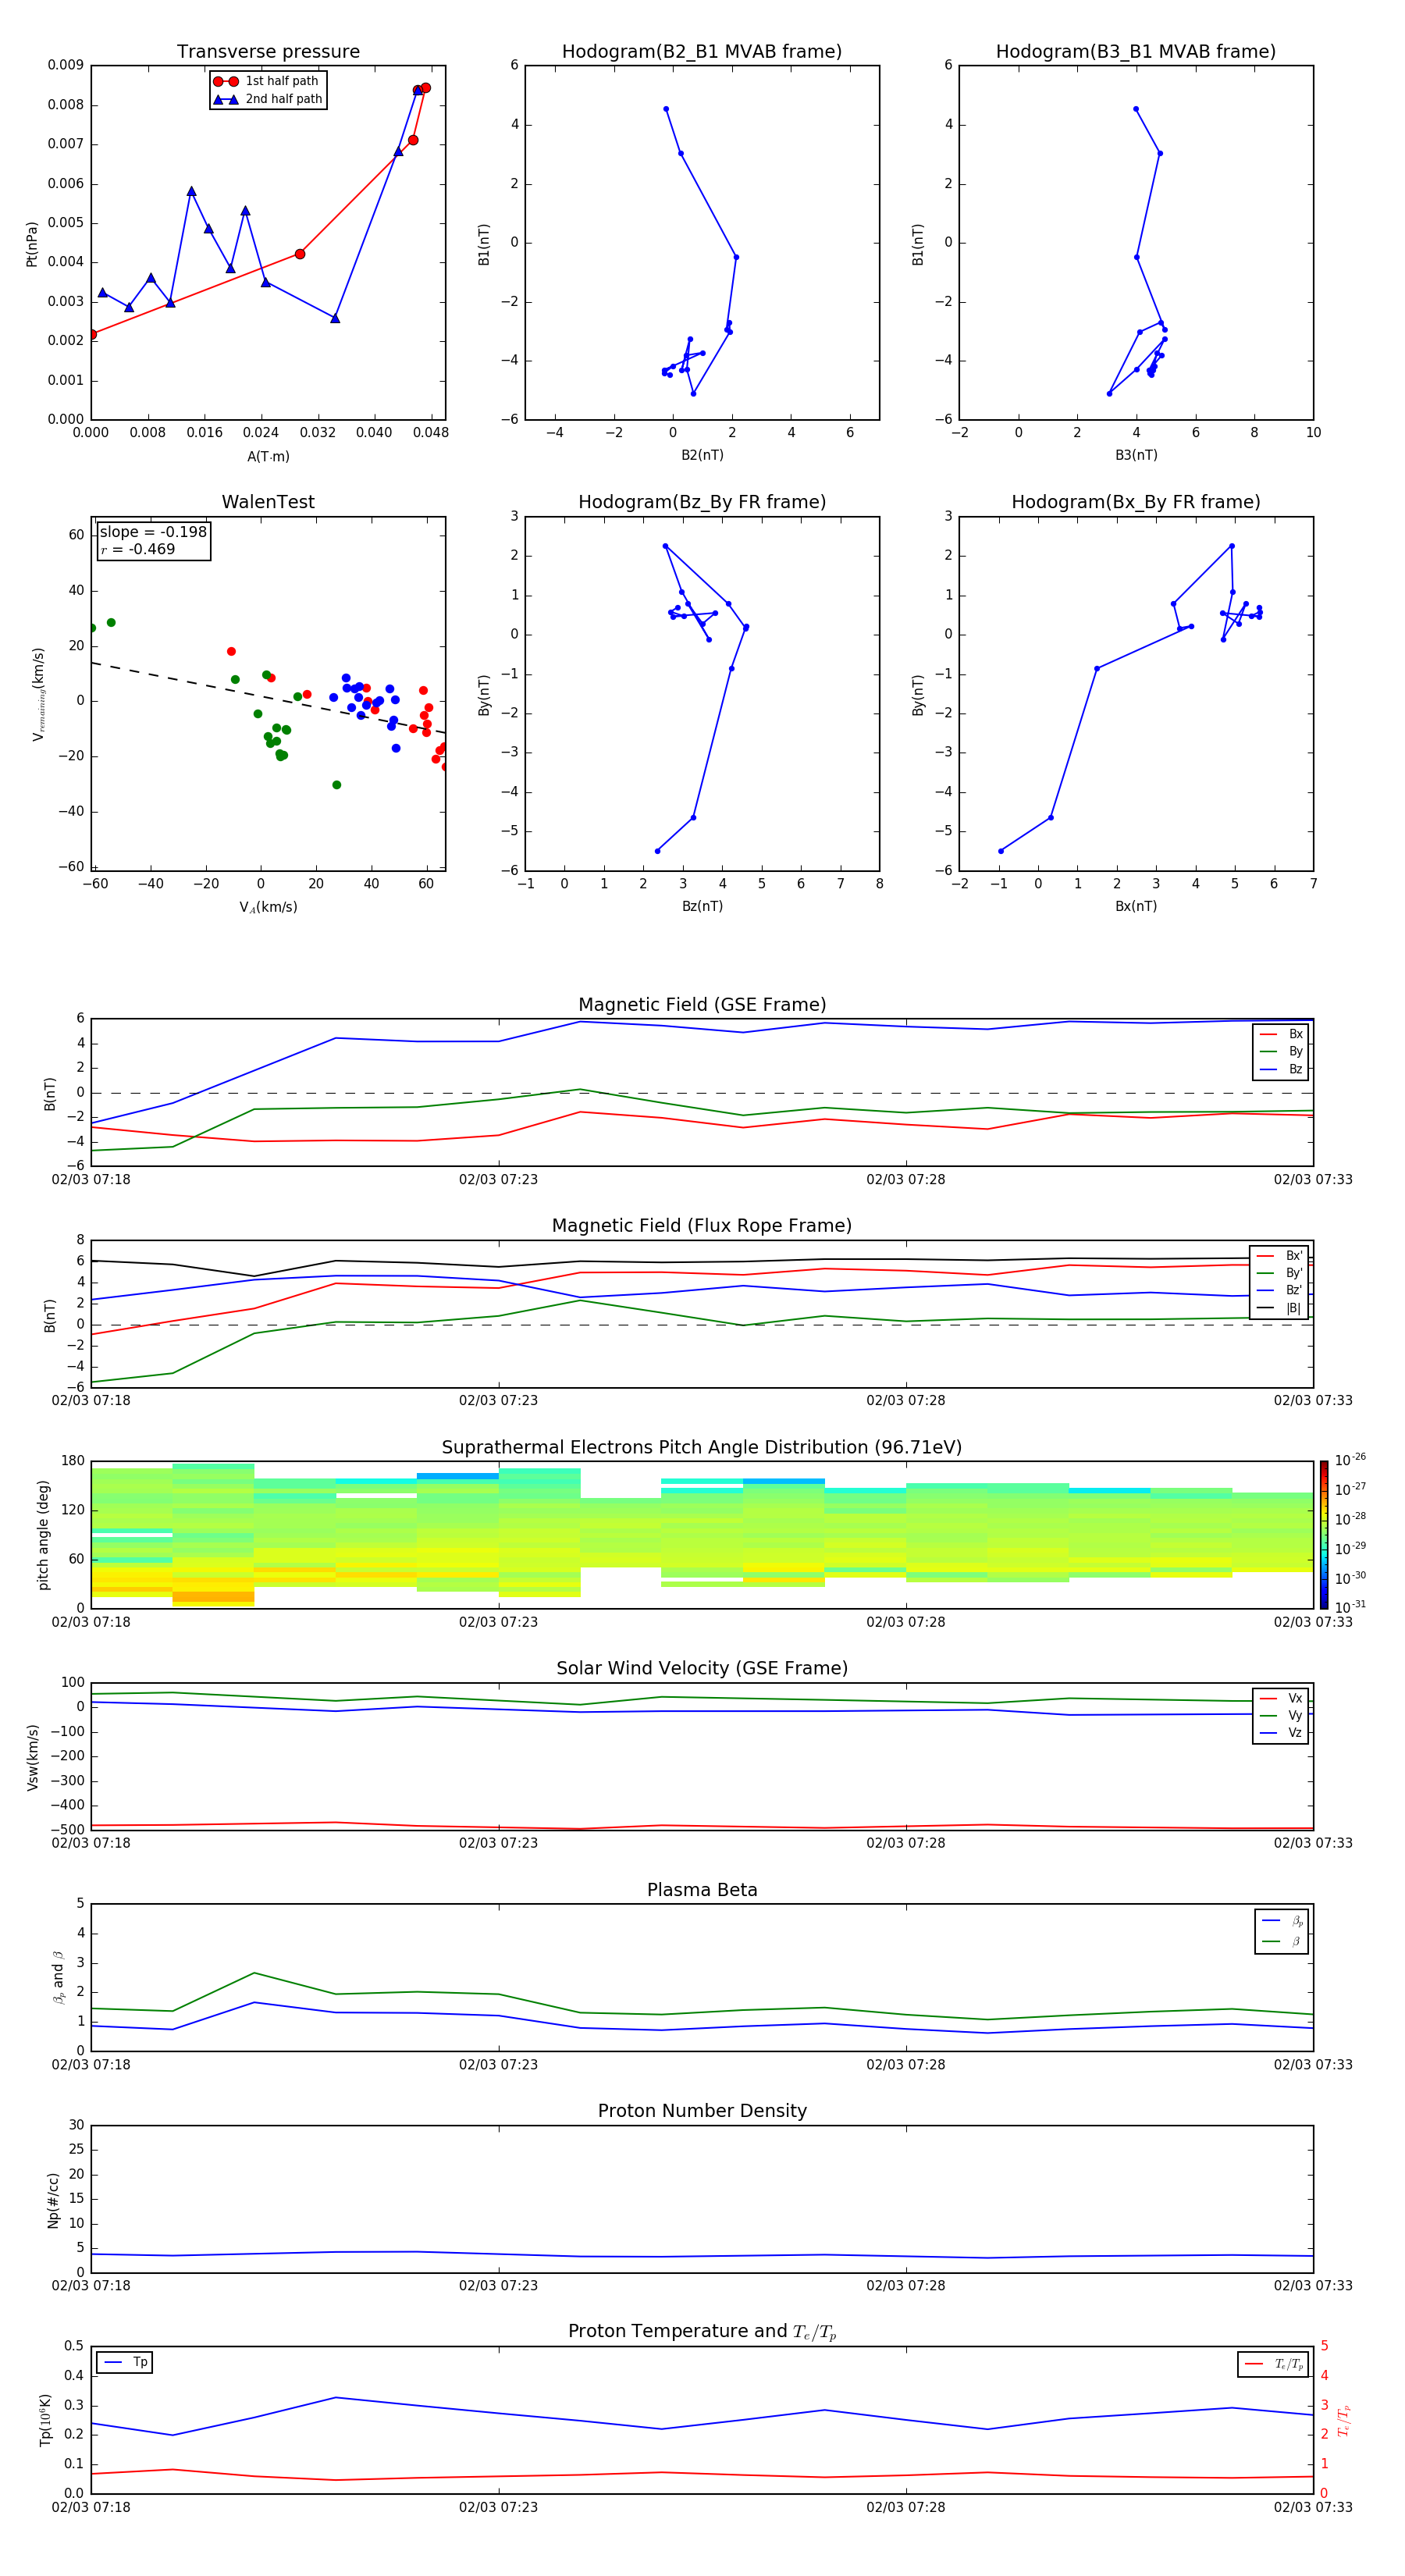Screen dimensions: 1405x2576
Task: Click the "V_remaining(km/s)" y-axis label
Action: click(39, 694)
